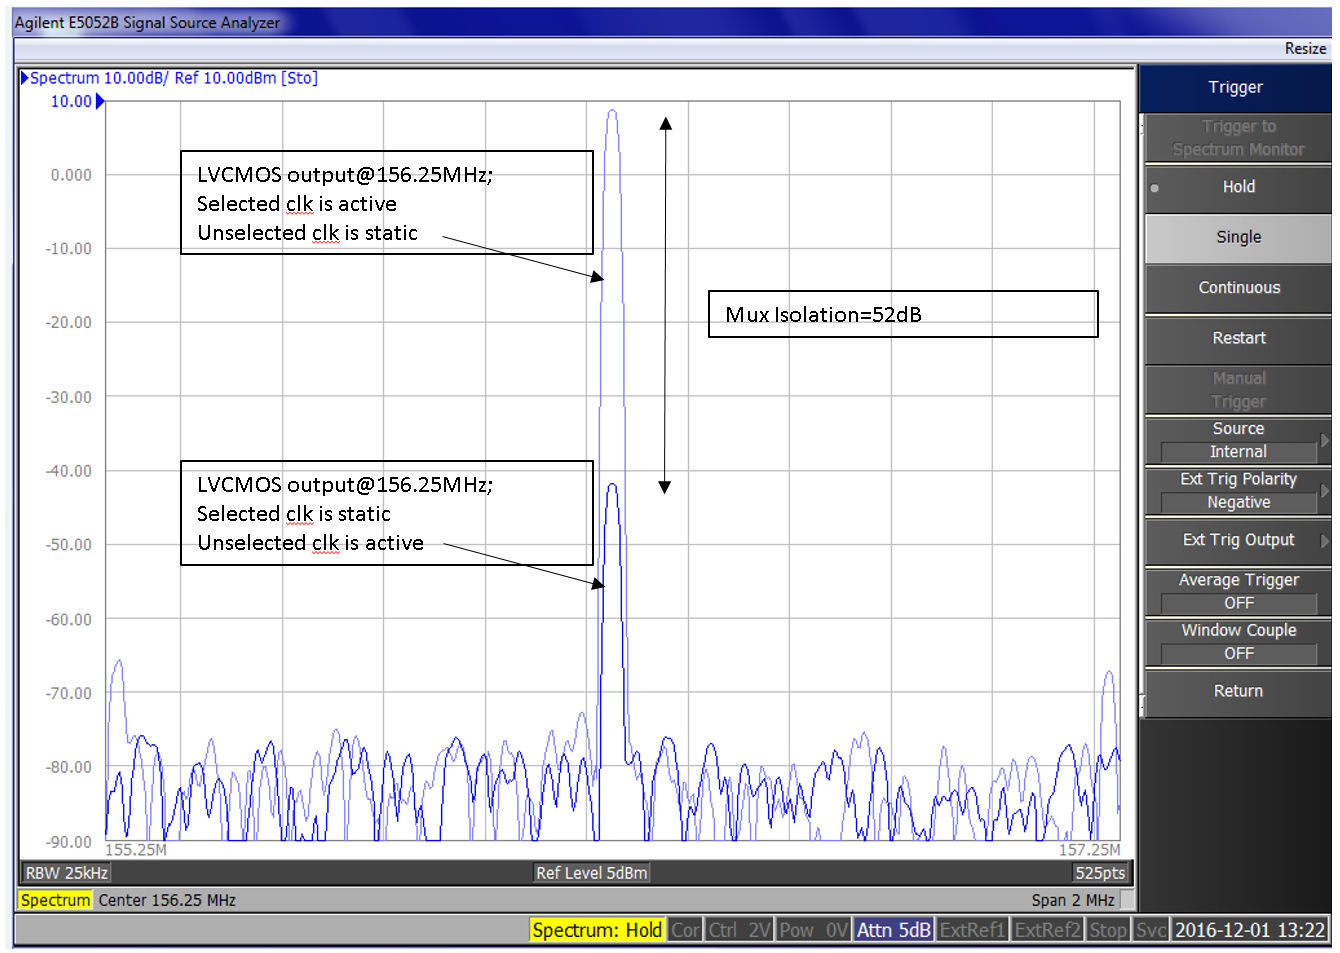The height and width of the screenshot is (953, 1340).
Task: Click the Spectrum: Hold status item
Action: 597,929
